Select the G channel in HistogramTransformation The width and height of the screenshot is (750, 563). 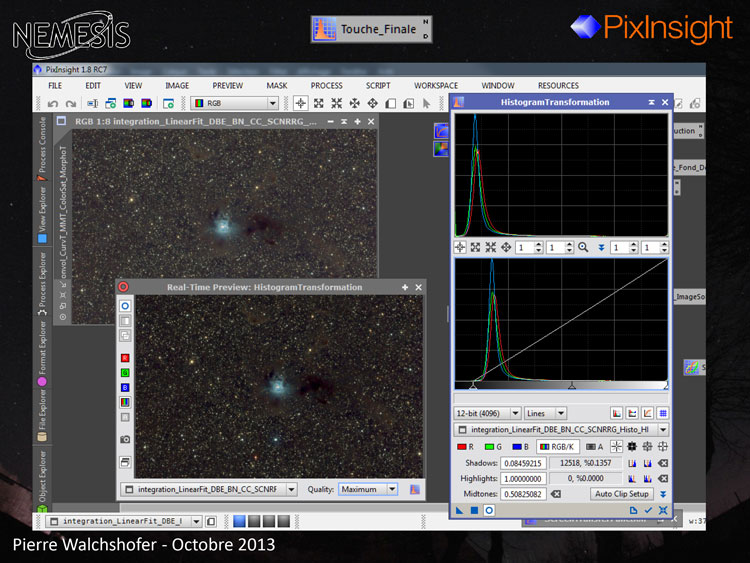coord(493,447)
